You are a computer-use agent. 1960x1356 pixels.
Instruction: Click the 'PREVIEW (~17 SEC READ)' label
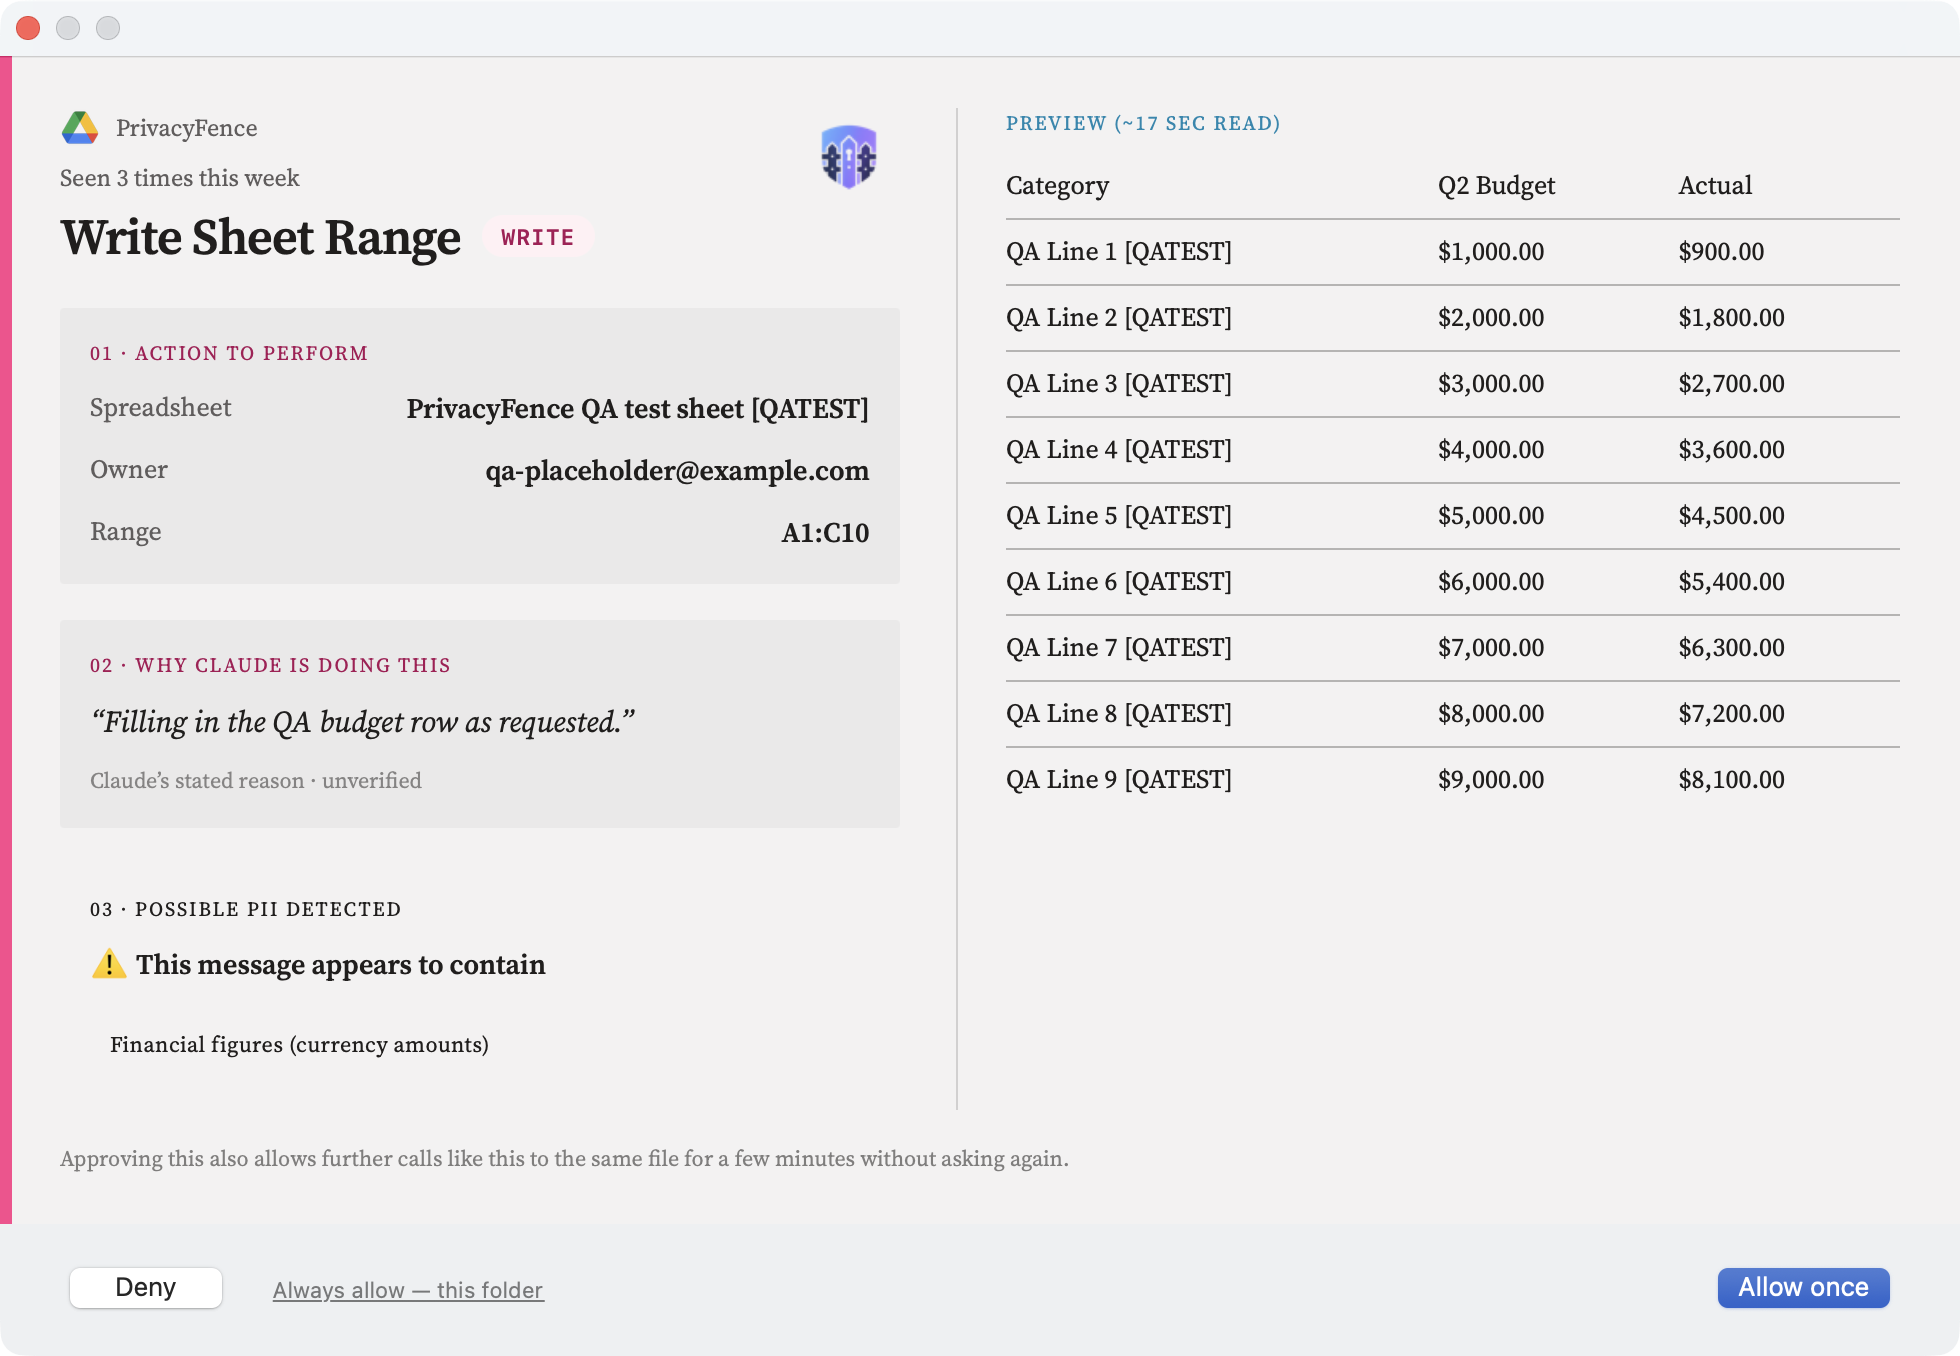(x=1143, y=123)
